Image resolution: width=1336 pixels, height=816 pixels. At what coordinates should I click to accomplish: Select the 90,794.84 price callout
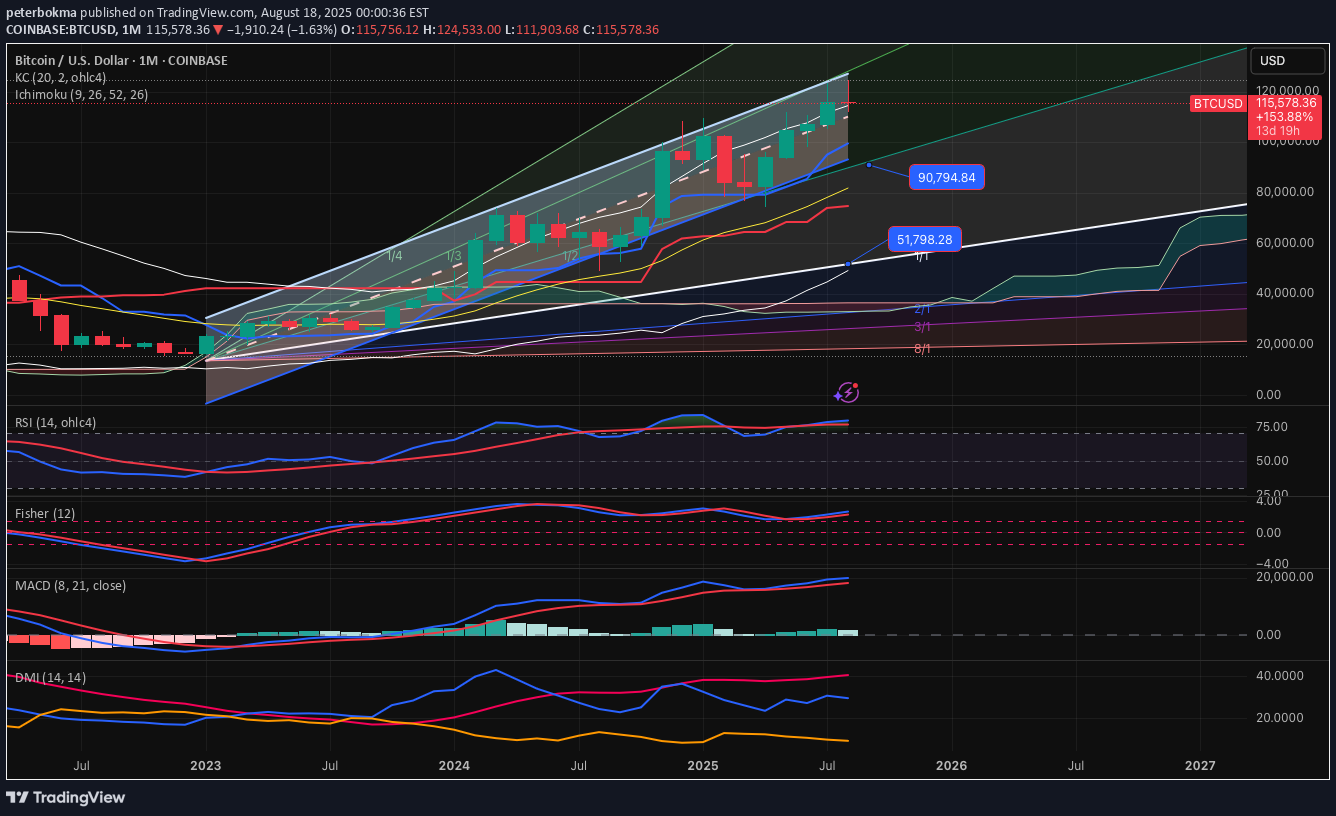pos(948,178)
